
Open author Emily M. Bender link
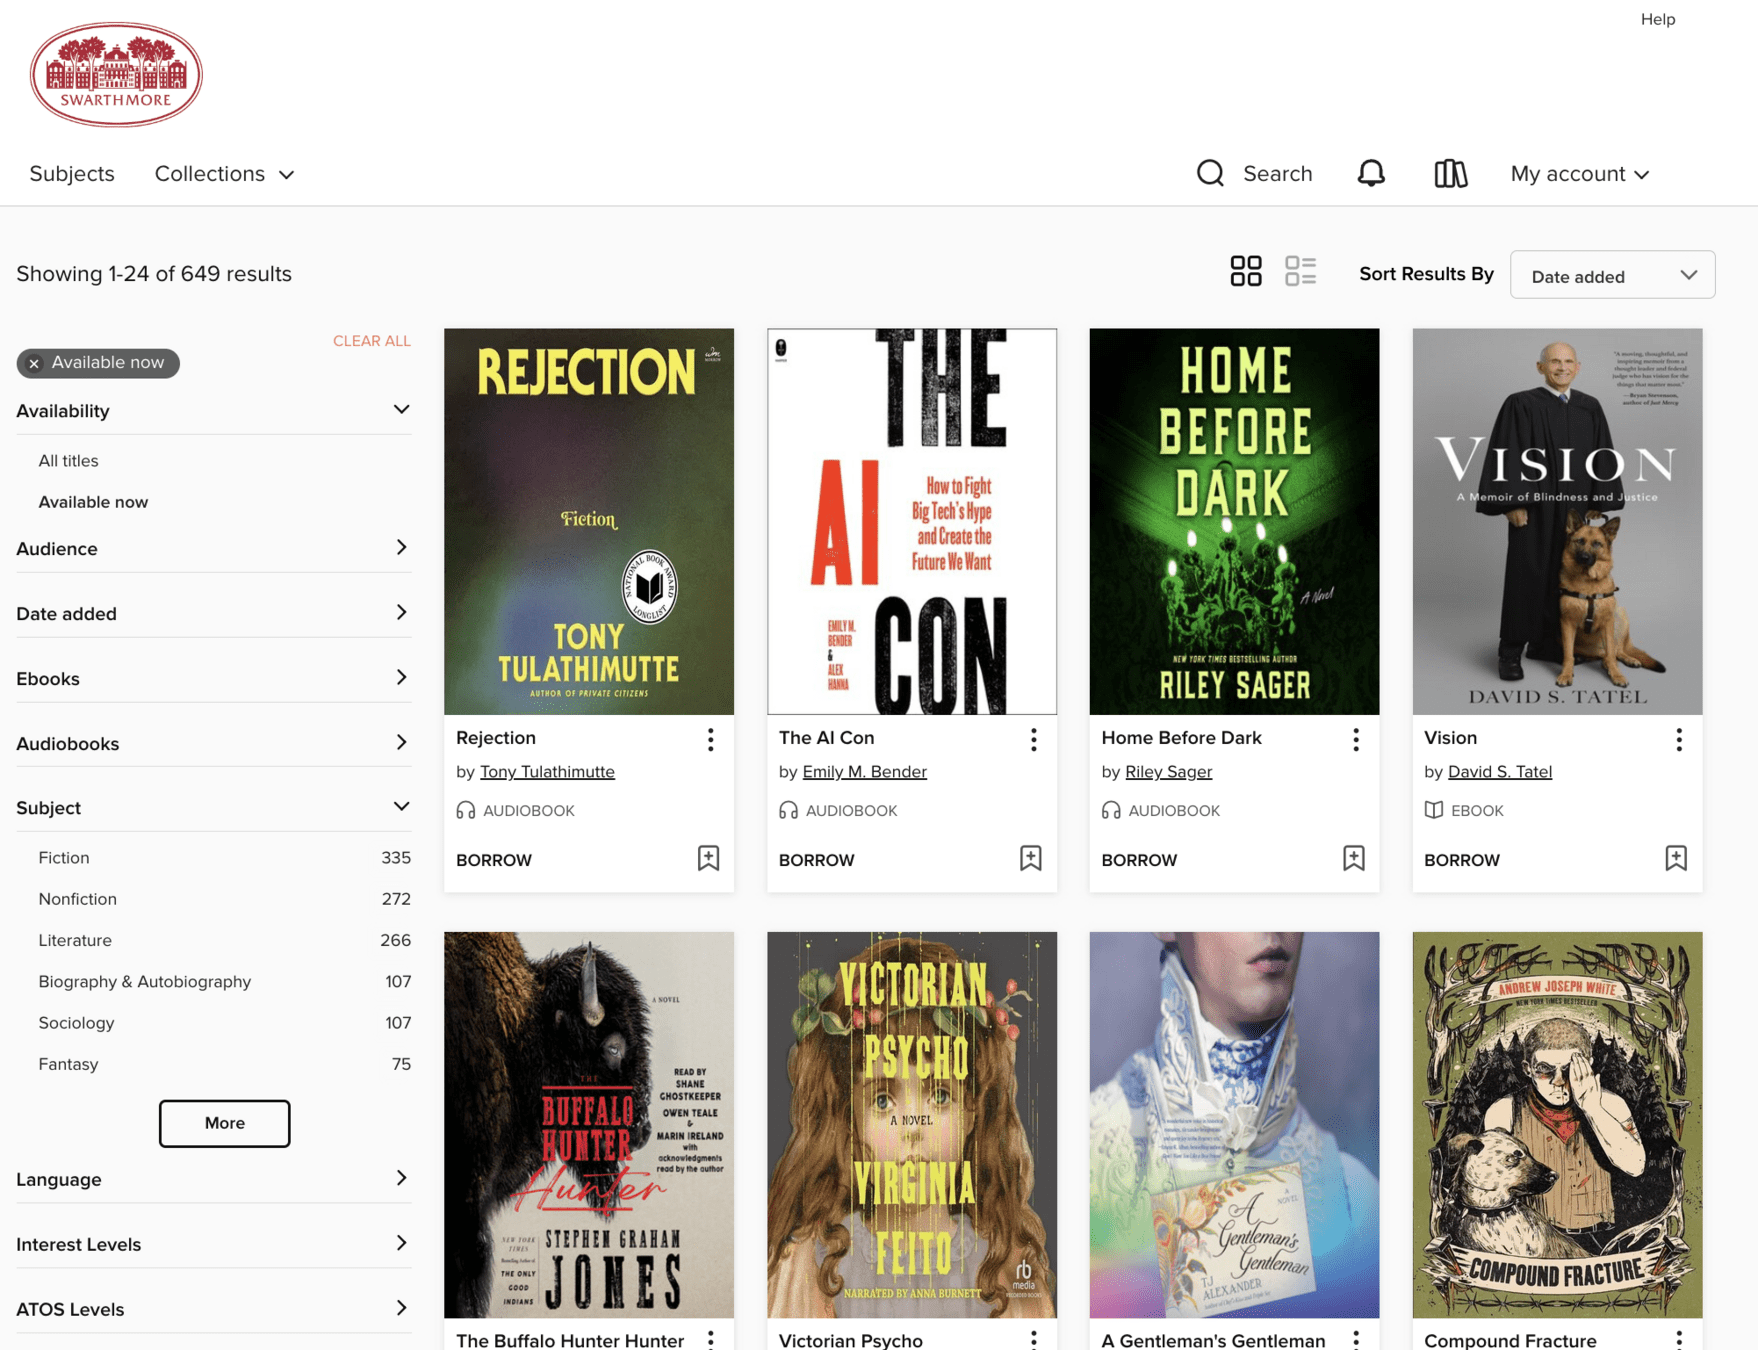864,772
